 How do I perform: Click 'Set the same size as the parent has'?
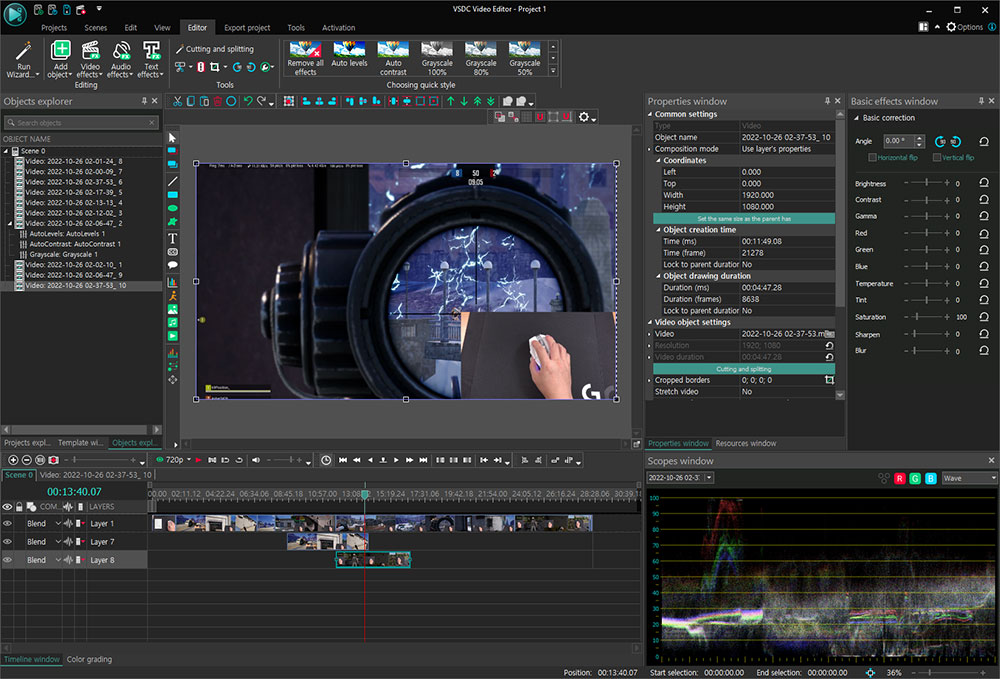[x=743, y=218]
